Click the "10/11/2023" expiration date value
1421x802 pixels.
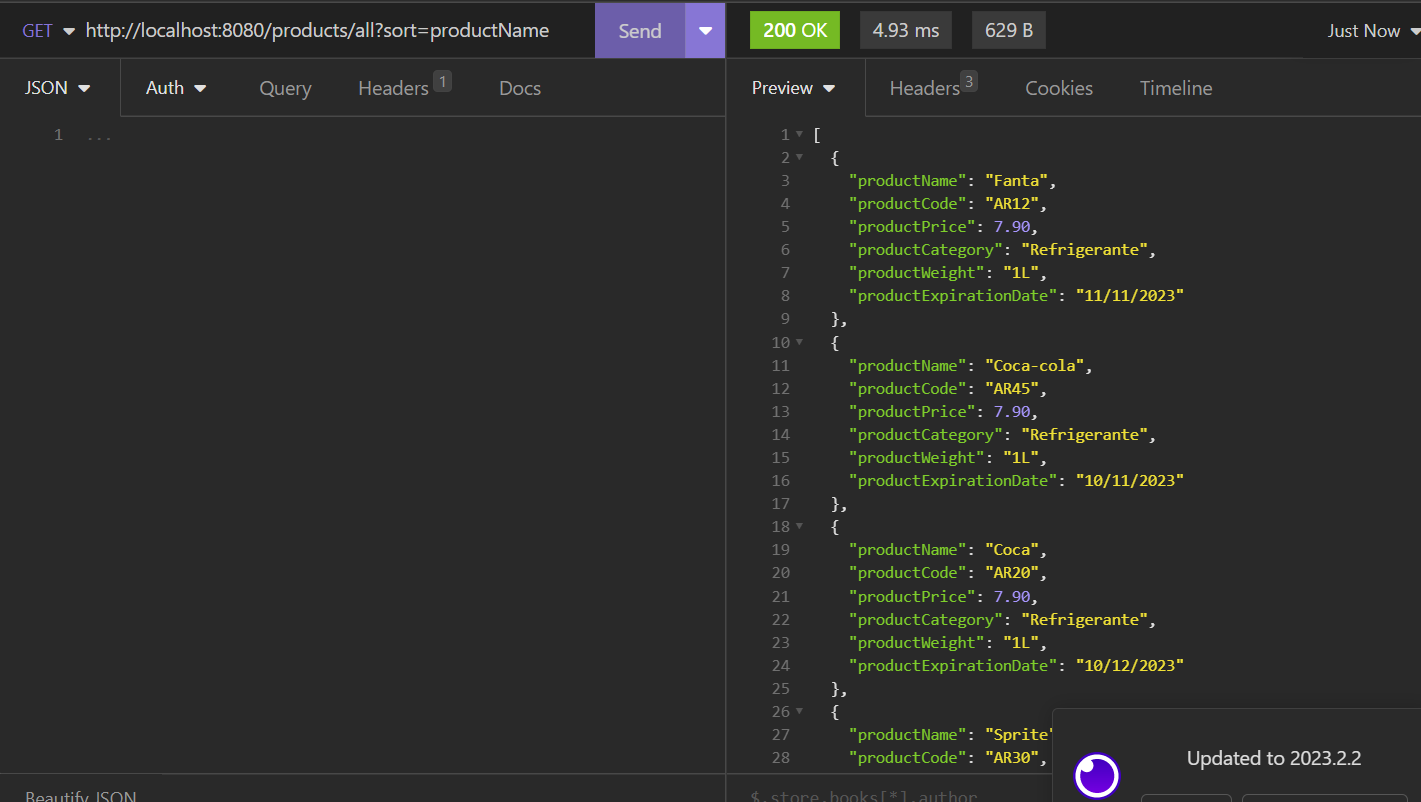[x=1129, y=481]
